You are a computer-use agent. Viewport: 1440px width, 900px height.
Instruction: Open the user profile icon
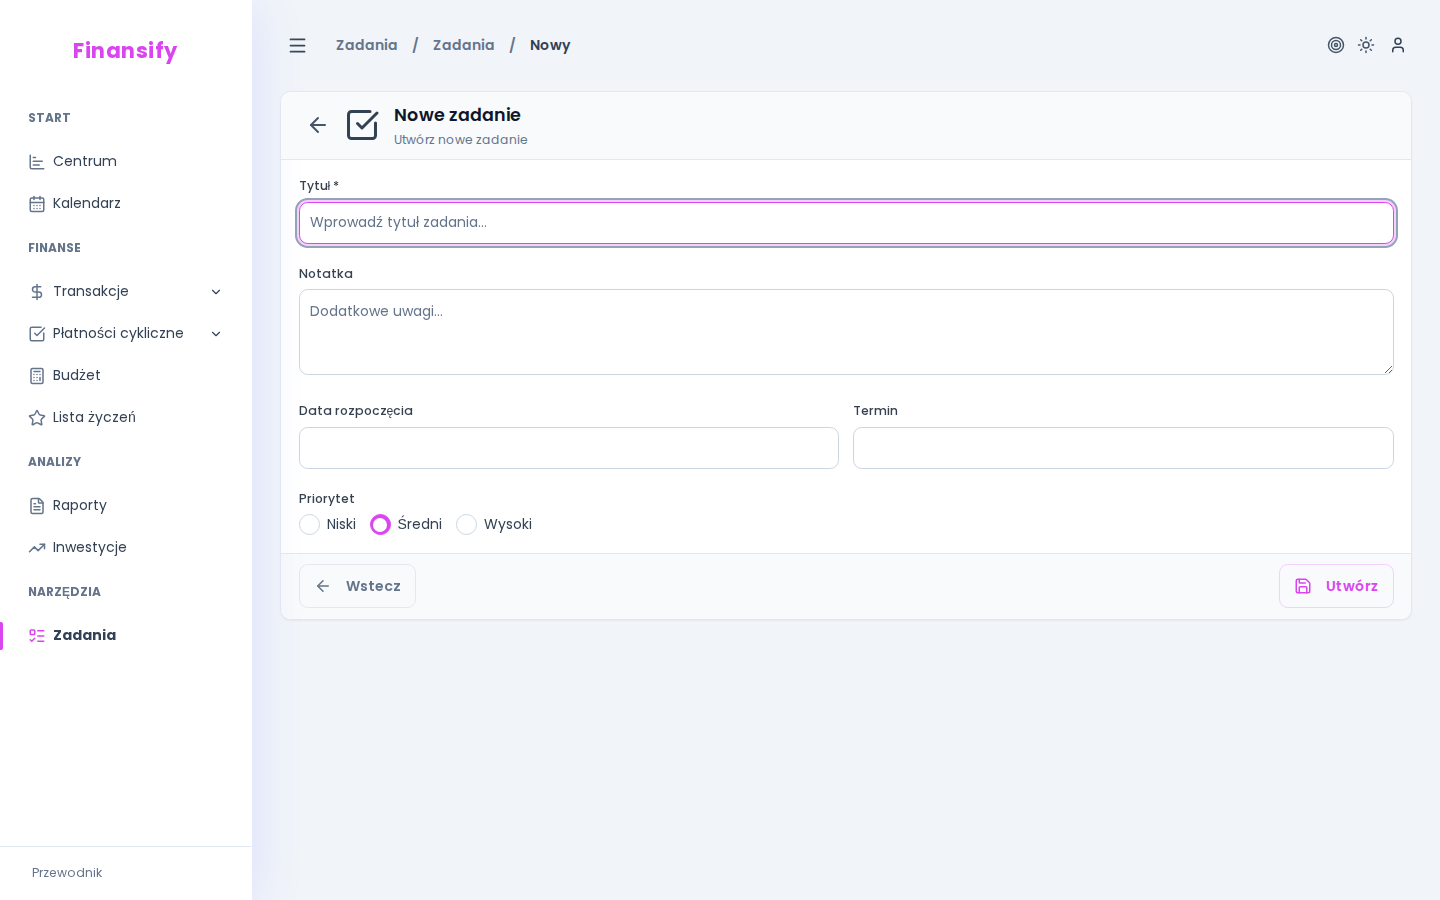tap(1398, 45)
